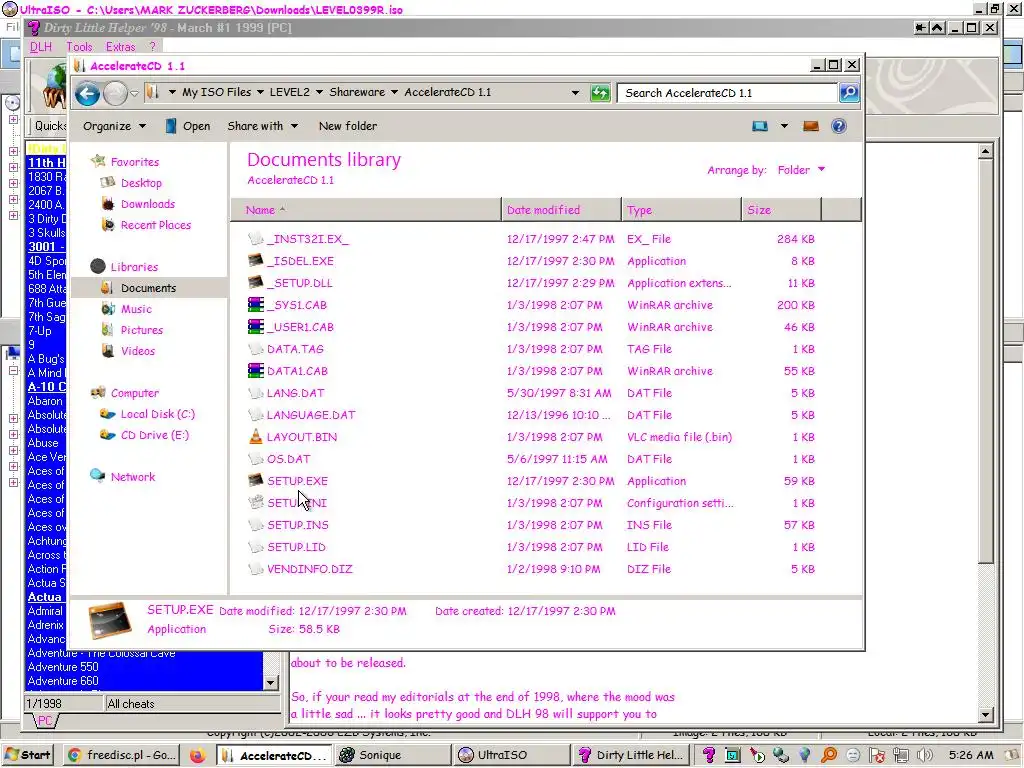Screen dimensions: 1024x768
Task: Select the LAYOUT.BIN VLC cone icon
Action: pos(256,437)
